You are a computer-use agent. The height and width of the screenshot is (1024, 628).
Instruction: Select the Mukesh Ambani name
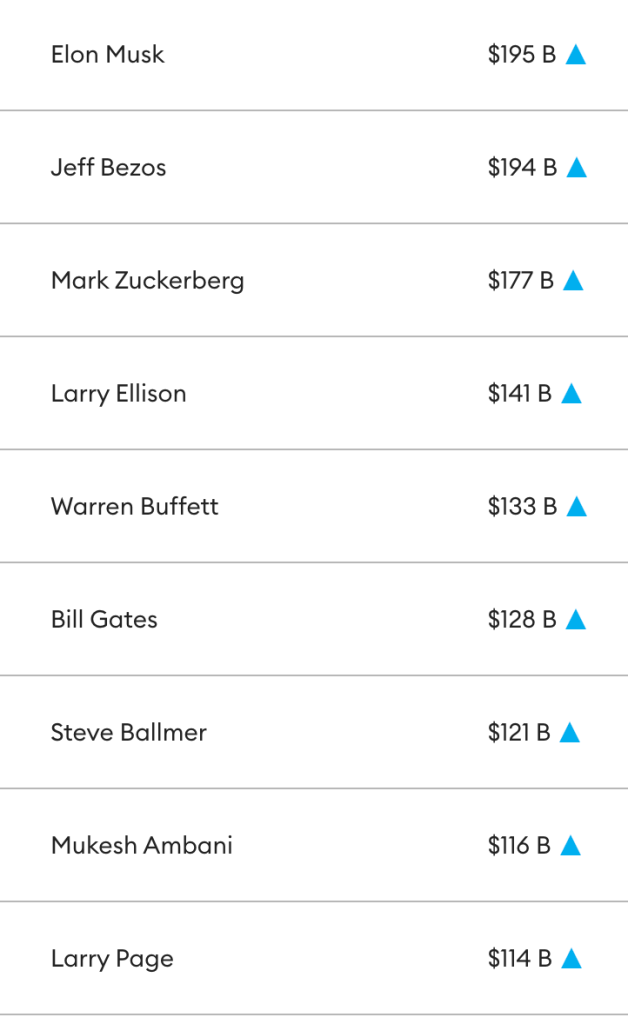(x=141, y=846)
